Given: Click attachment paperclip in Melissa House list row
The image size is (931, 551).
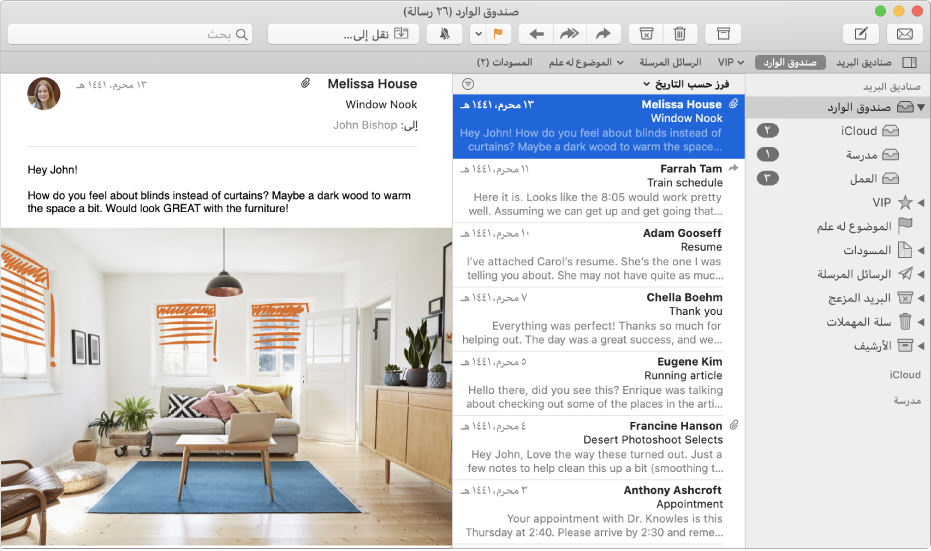Looking at the screenshot, I should (734, 104).
